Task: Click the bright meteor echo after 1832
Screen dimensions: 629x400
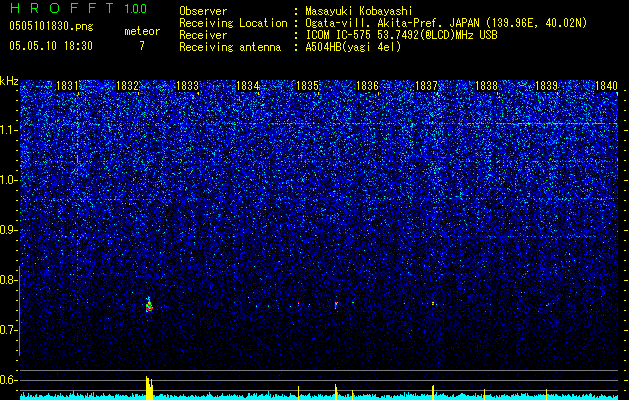Action: point(149,305)
